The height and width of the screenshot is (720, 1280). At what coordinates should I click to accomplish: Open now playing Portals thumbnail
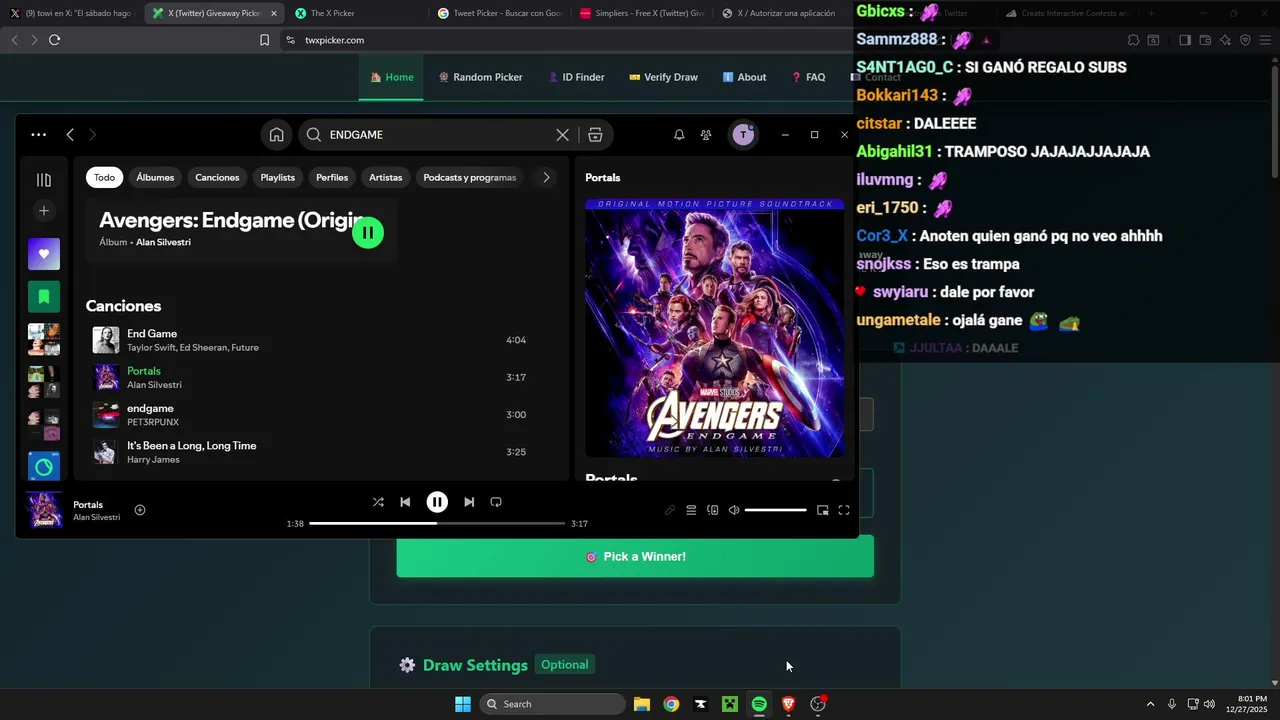(44, 510)
